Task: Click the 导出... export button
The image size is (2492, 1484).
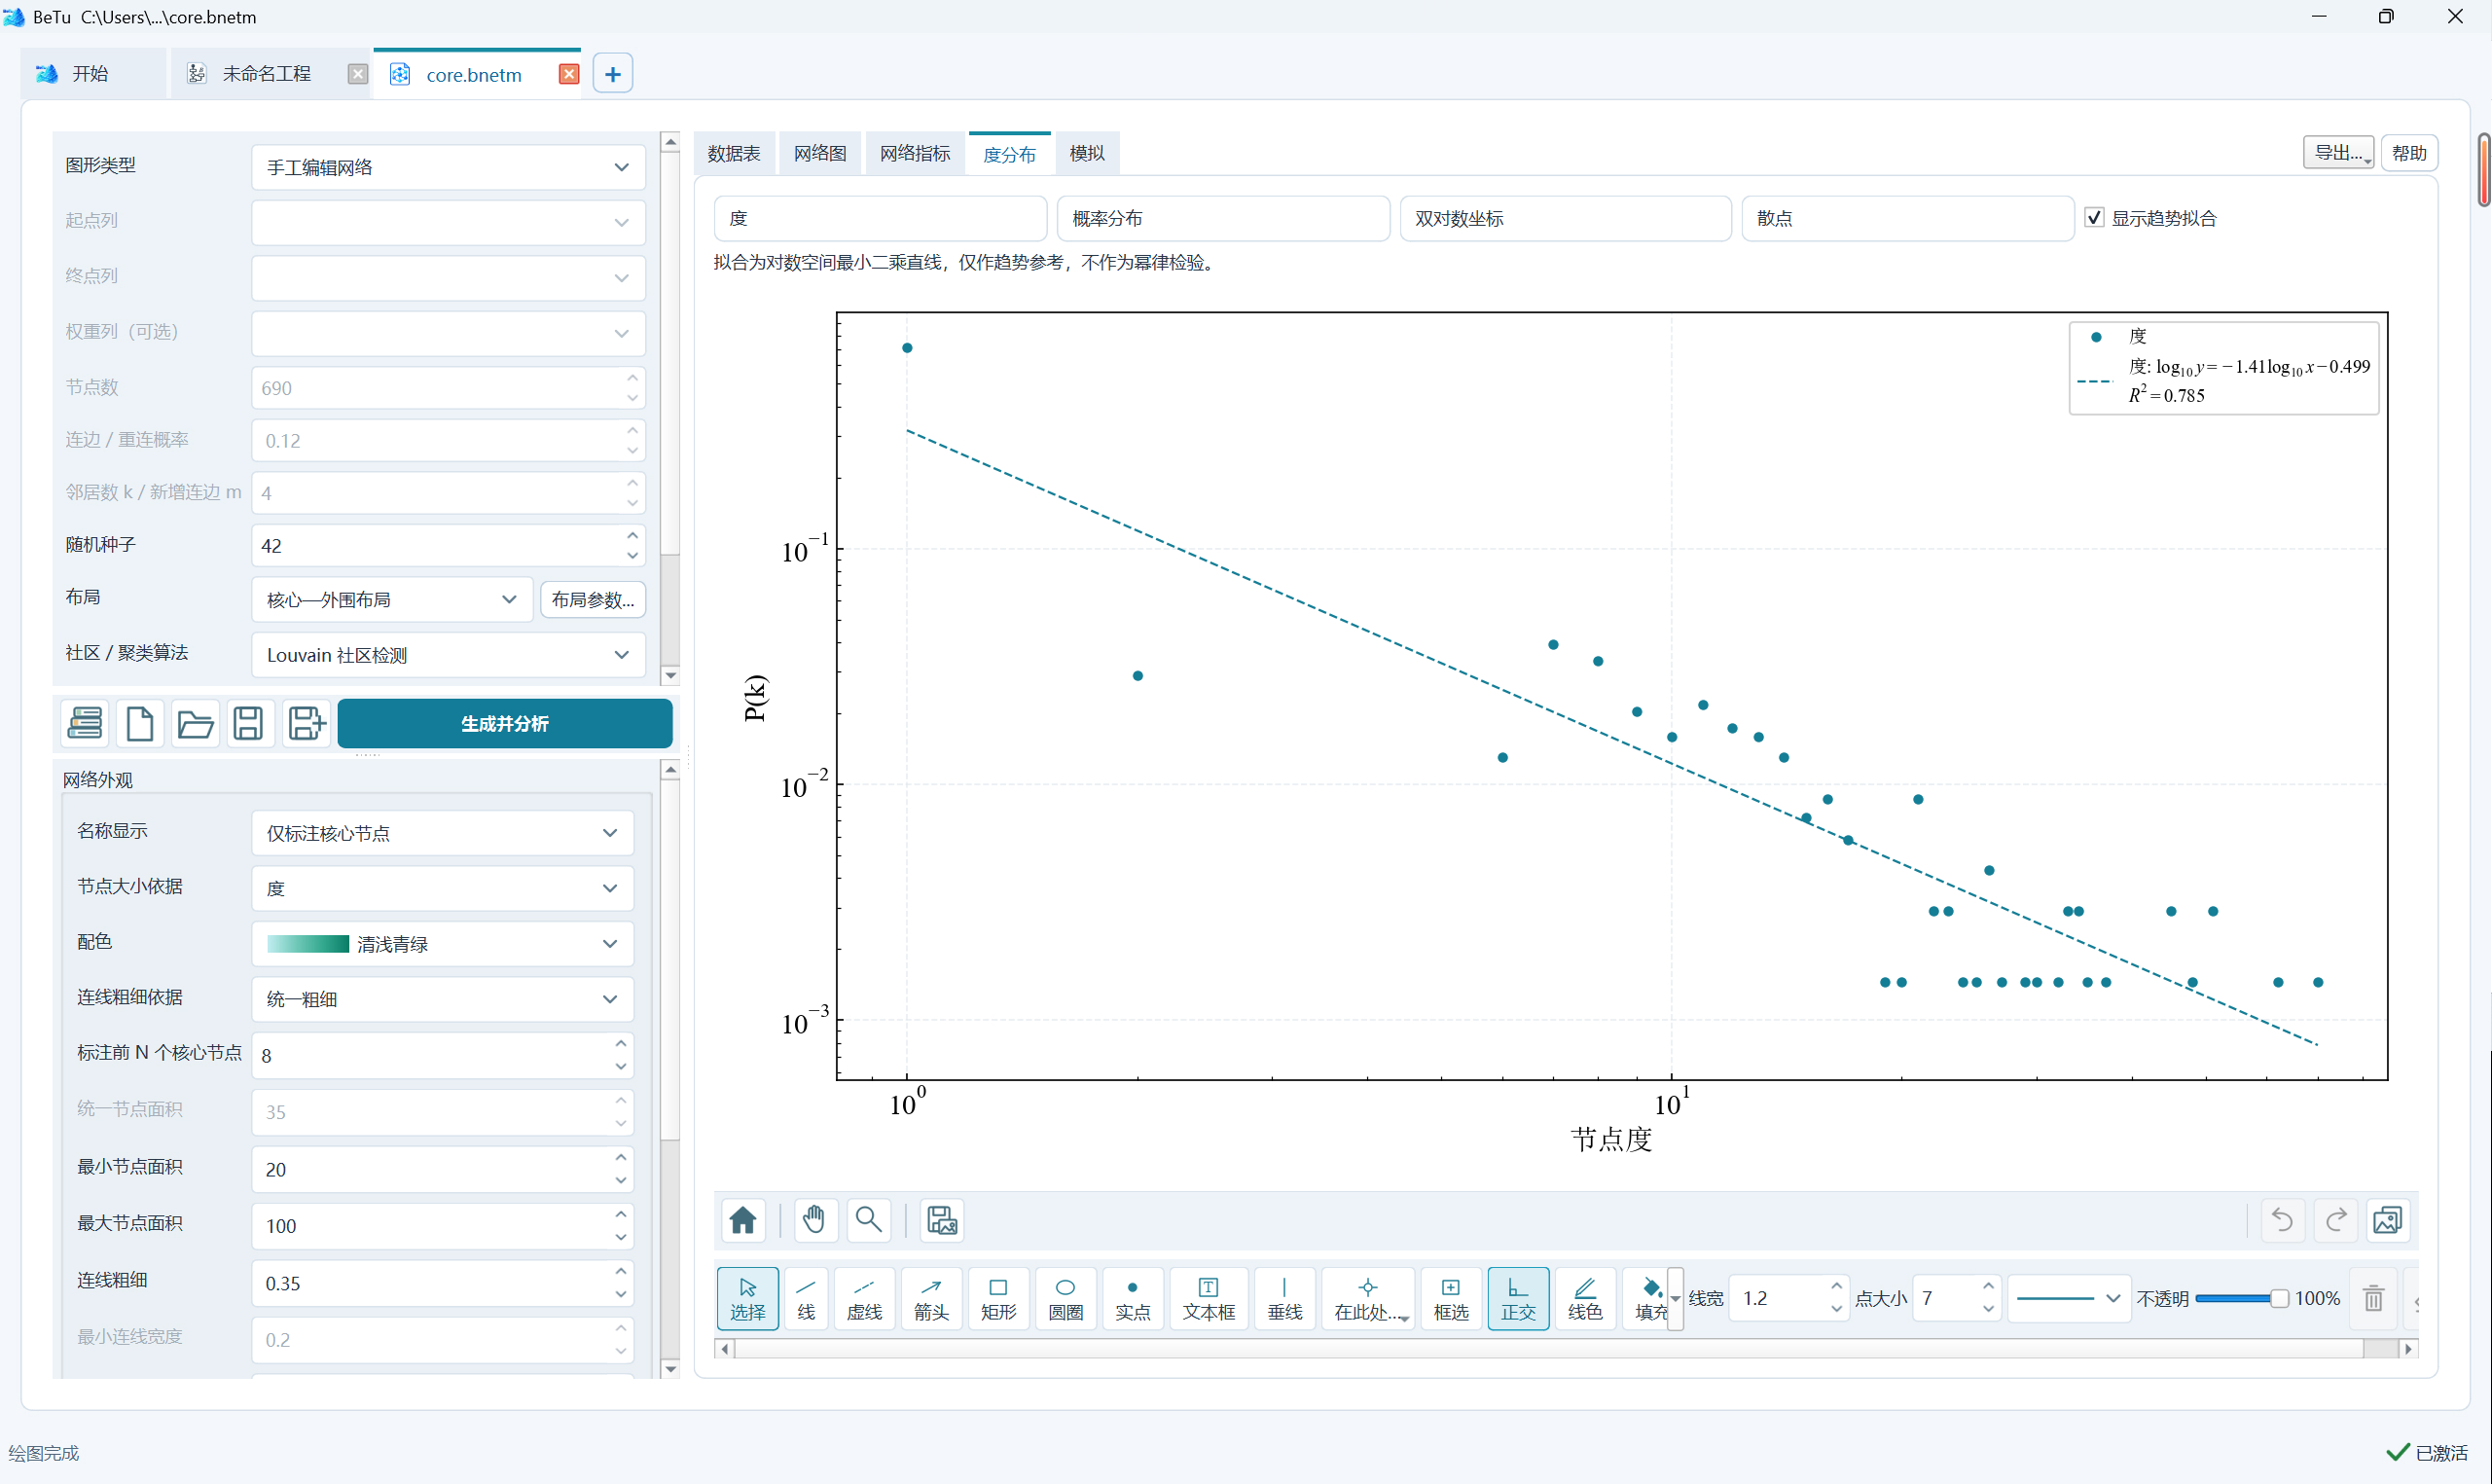Action: coord(2338,153)
